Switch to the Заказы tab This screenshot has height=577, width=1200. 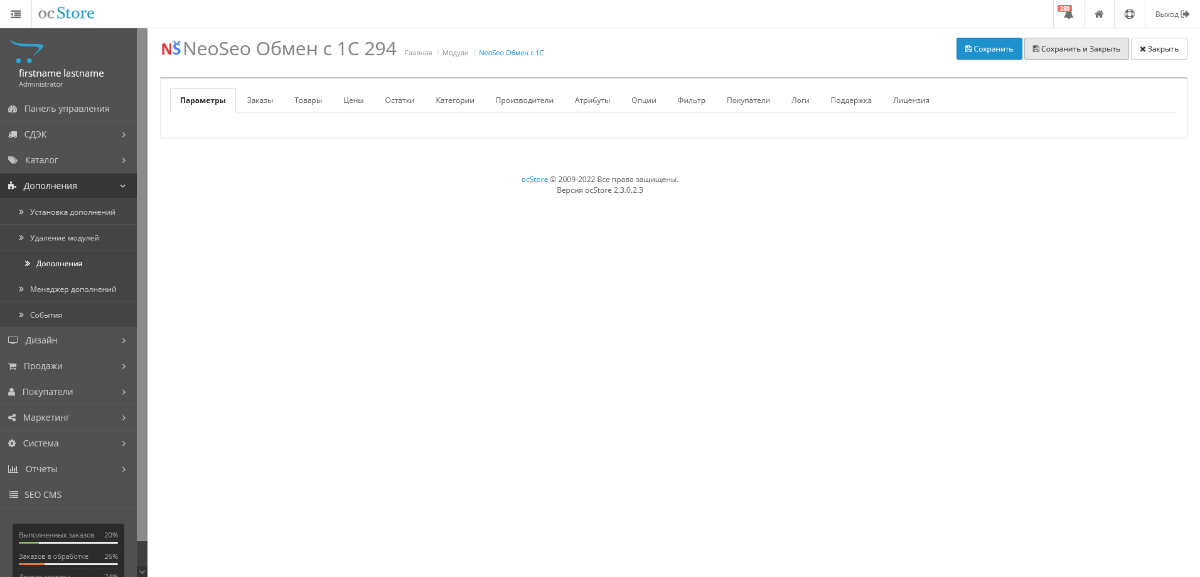[260, 100]
